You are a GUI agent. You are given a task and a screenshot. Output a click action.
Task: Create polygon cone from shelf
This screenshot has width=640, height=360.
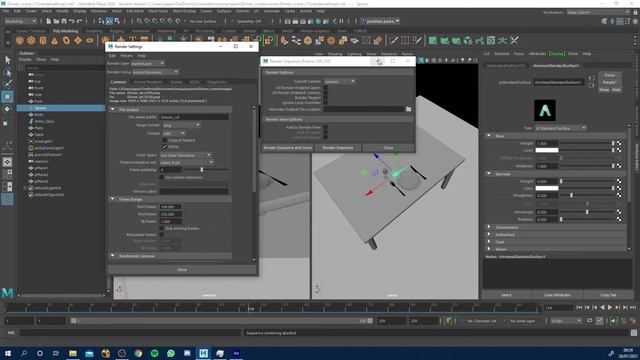pyautogui.click(x=54, y=40)
